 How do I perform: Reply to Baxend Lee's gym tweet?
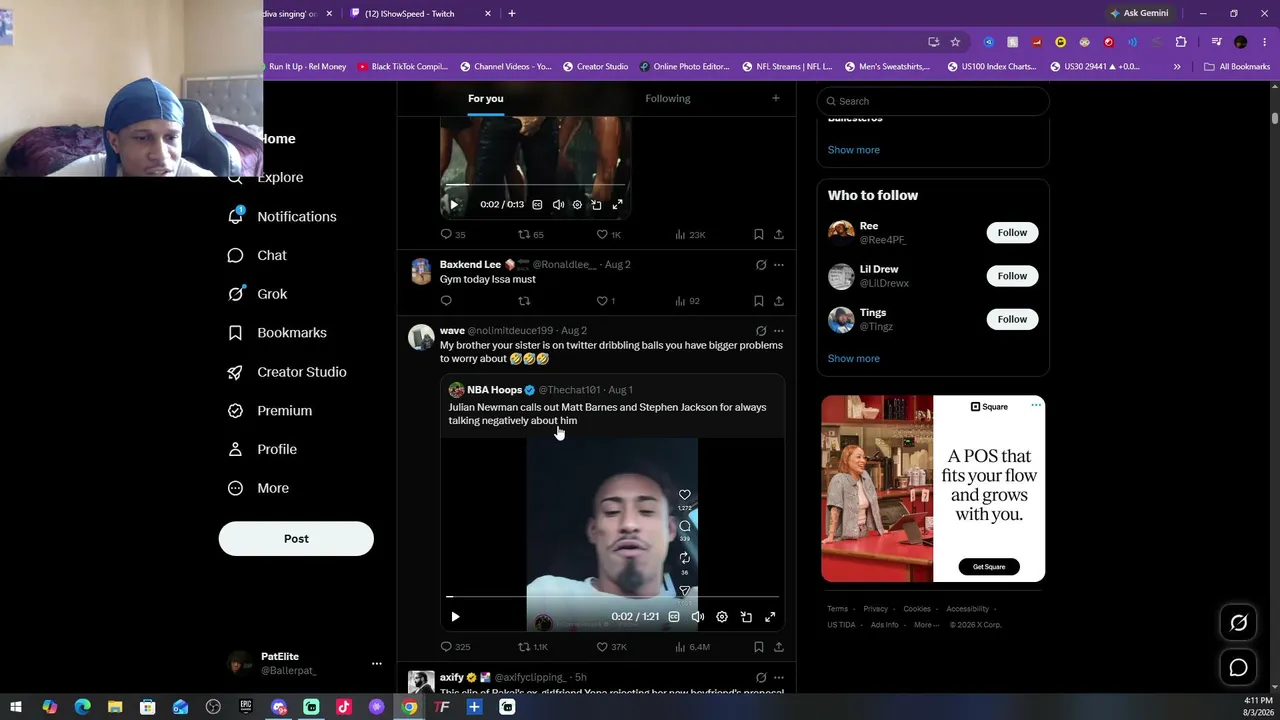(446, 301)
